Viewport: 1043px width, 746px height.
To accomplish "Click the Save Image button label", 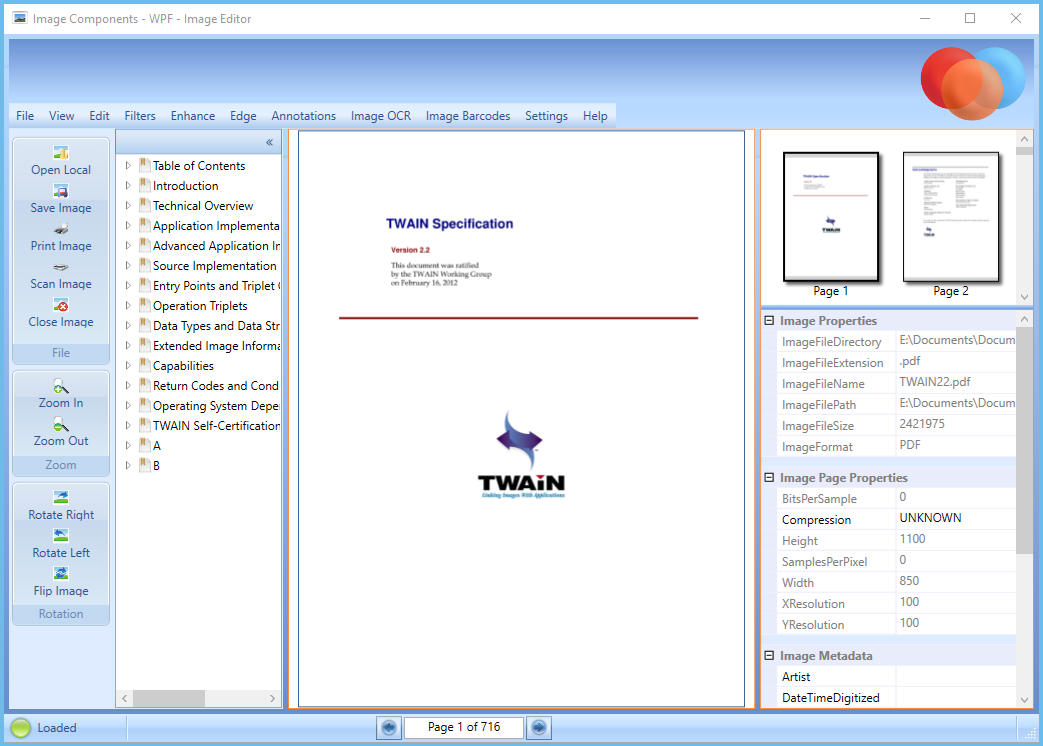I will point(61,207).
